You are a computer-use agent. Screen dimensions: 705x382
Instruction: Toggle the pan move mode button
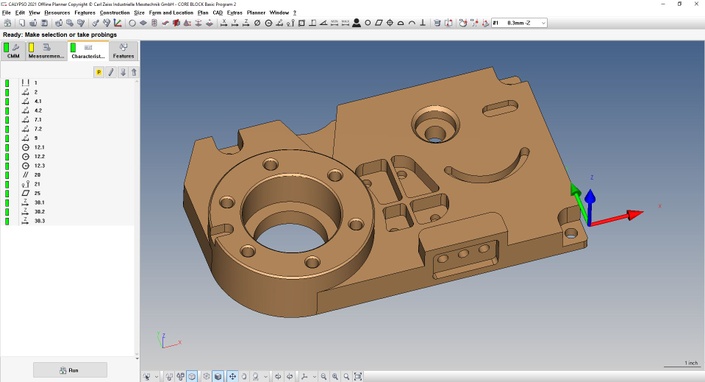232,377
